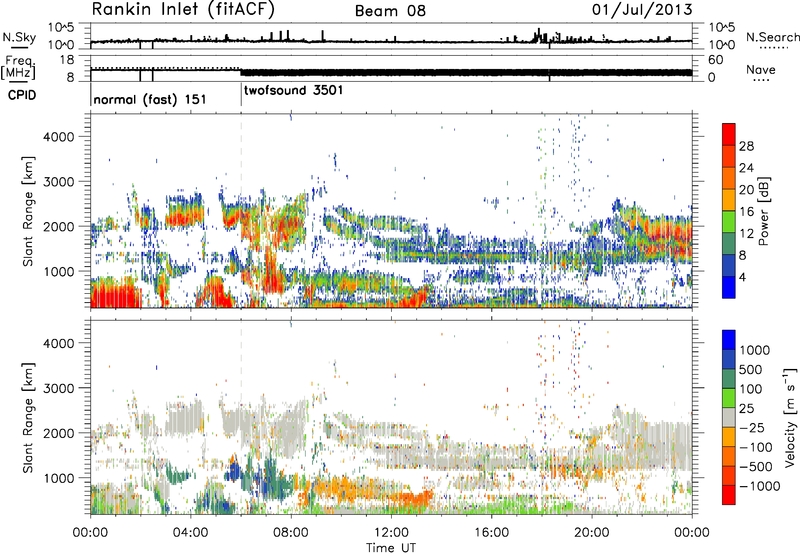The width and height of the screenshot is (800, 554).
Task: Click the blue segment of the power color bar
Action: click(729, 287)
